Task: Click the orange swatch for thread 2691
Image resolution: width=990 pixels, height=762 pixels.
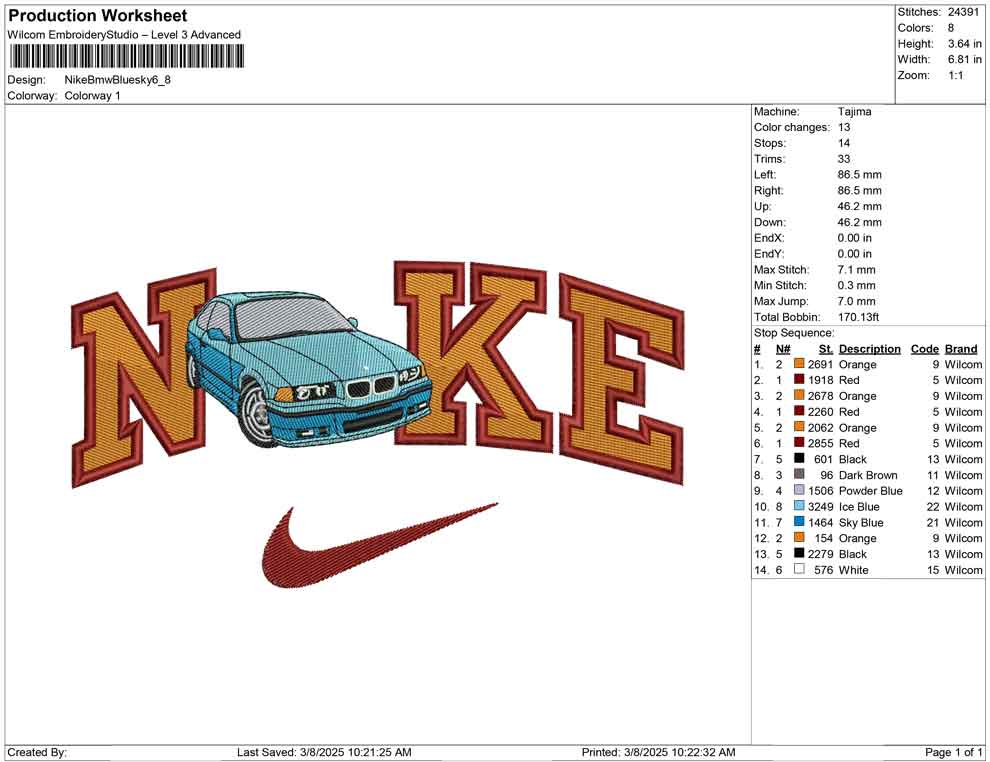Action: pos(799,364)
